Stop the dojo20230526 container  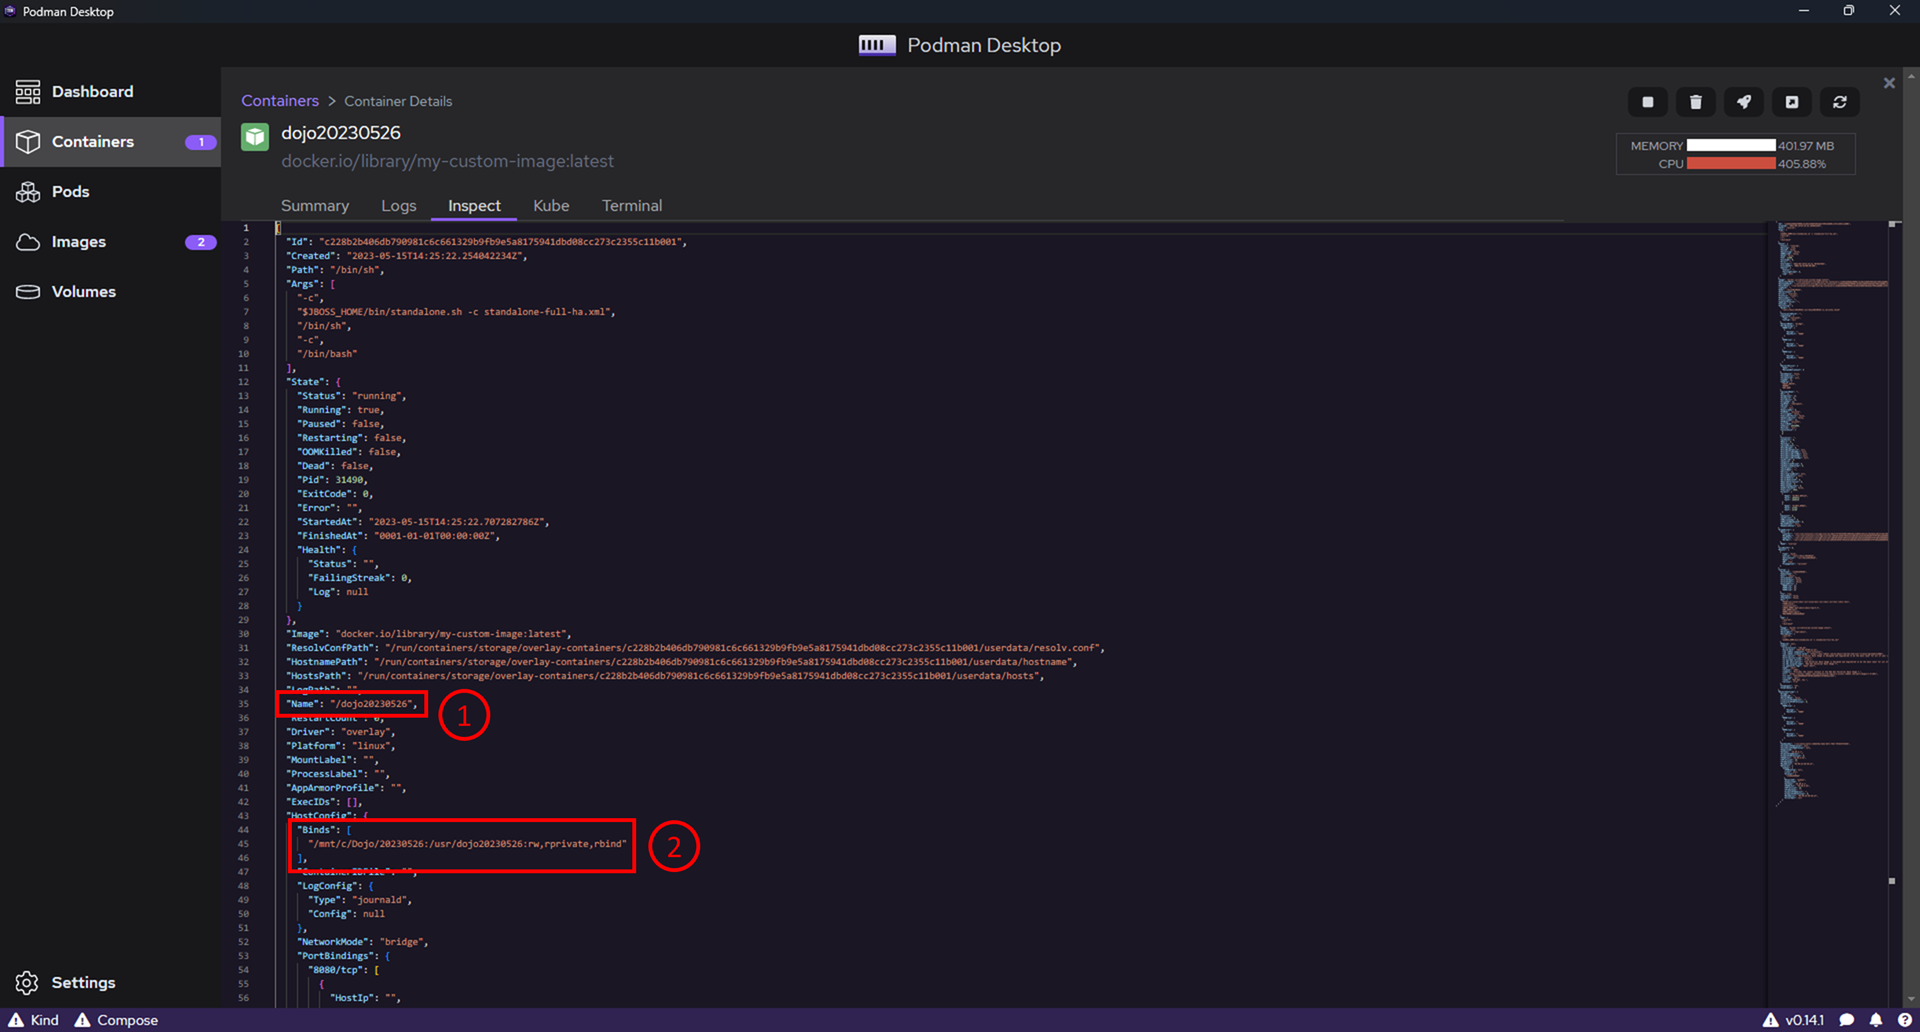tap(1648, 102)
